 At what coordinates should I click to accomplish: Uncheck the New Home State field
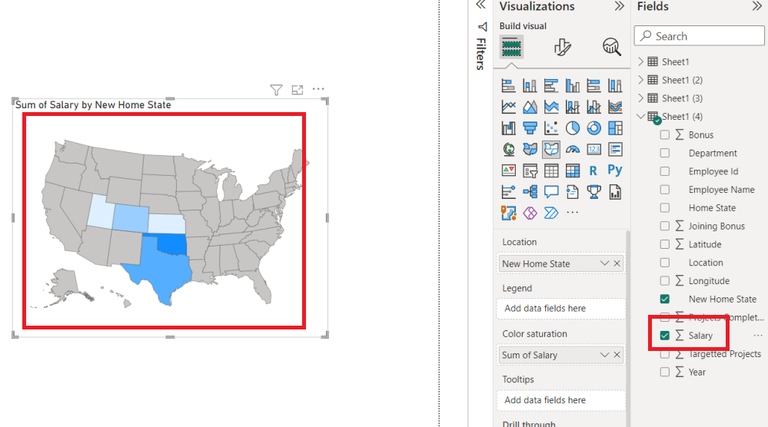click(665, 299)
